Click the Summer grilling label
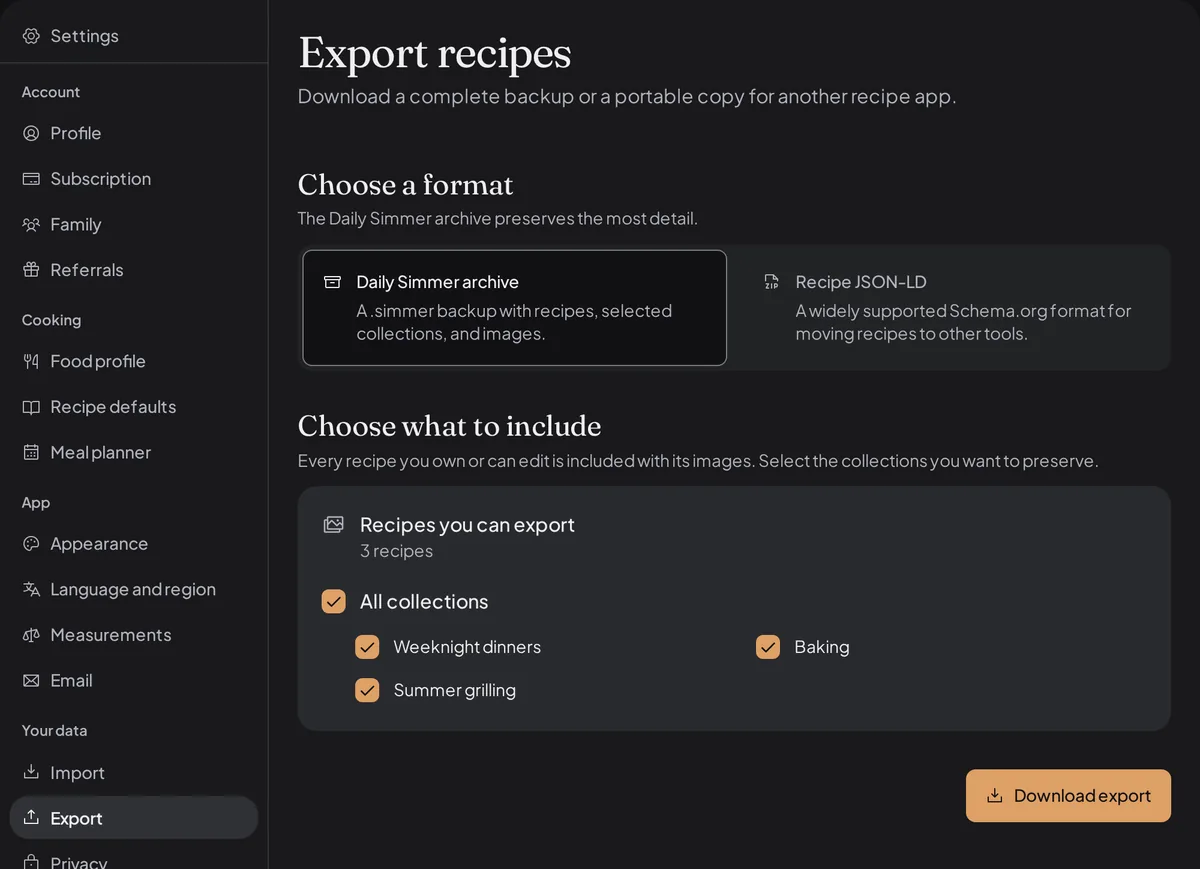 point(455,690)
